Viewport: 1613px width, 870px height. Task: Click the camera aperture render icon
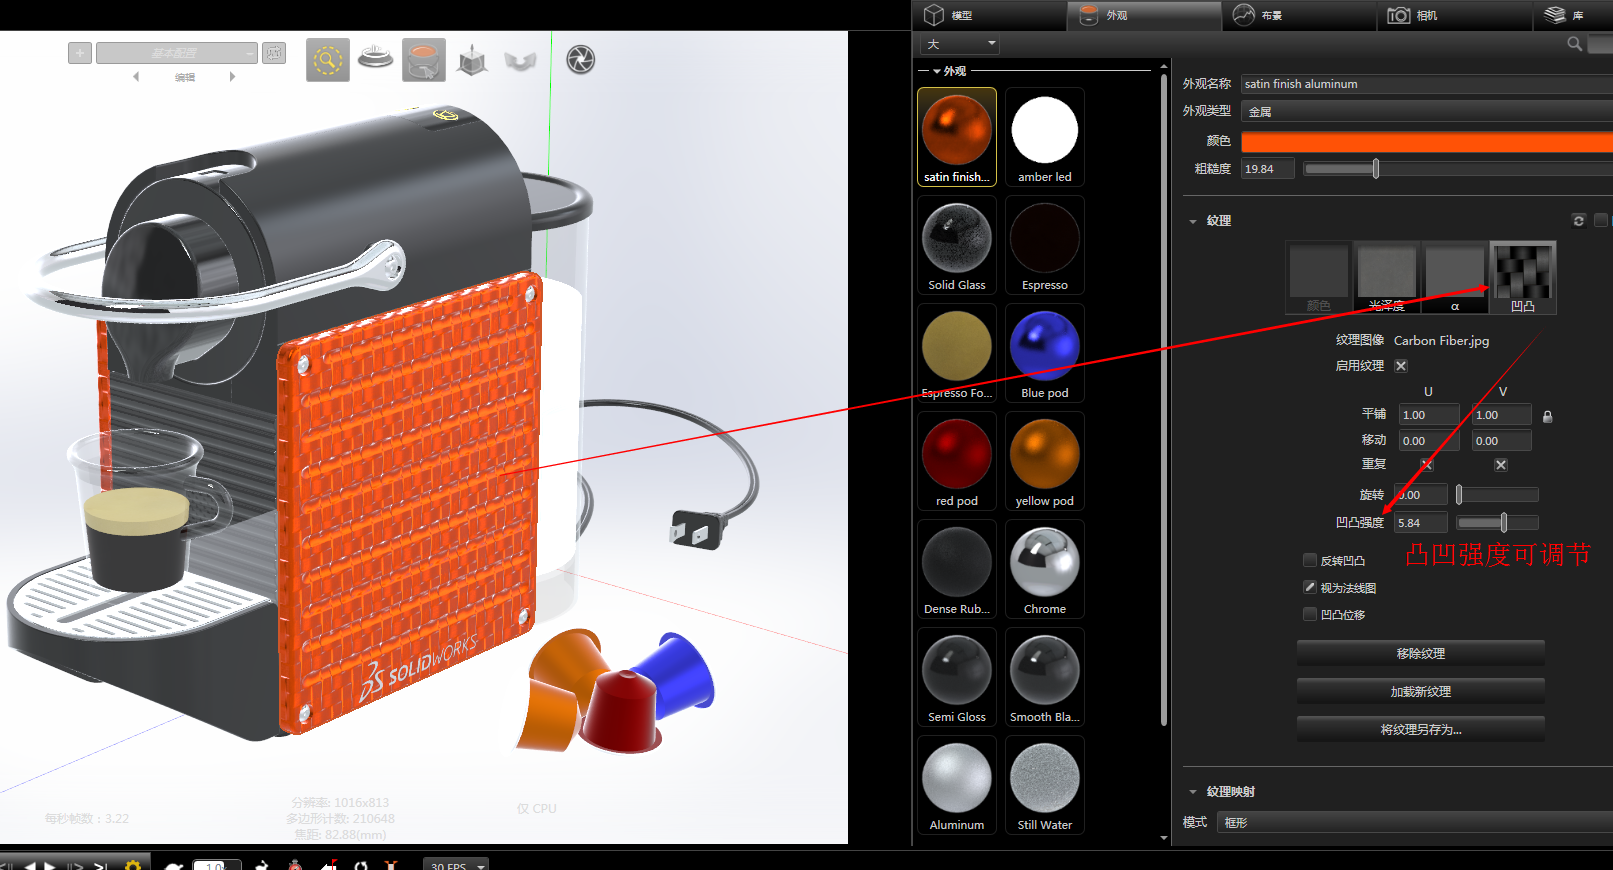click(580, 60)
